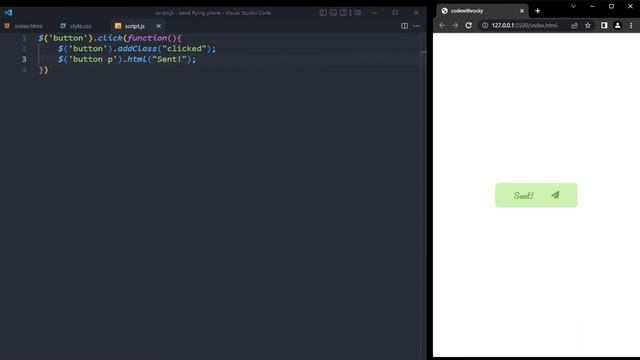Close the codewithrocky browser tab

point(522,11)
